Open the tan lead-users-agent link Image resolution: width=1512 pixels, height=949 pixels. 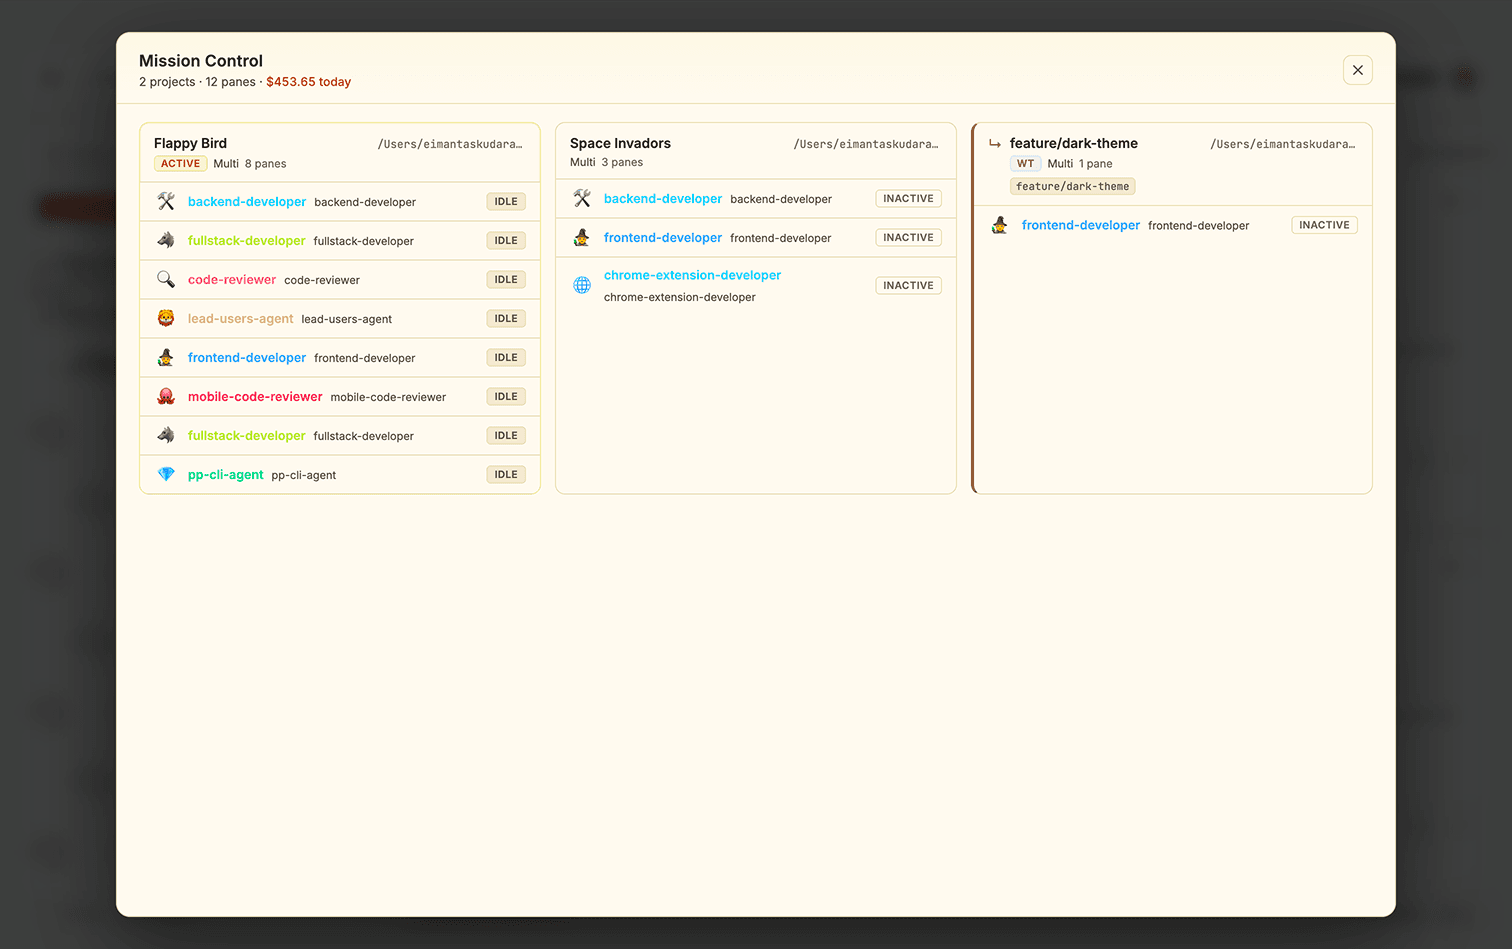click(x=241, y=318)
